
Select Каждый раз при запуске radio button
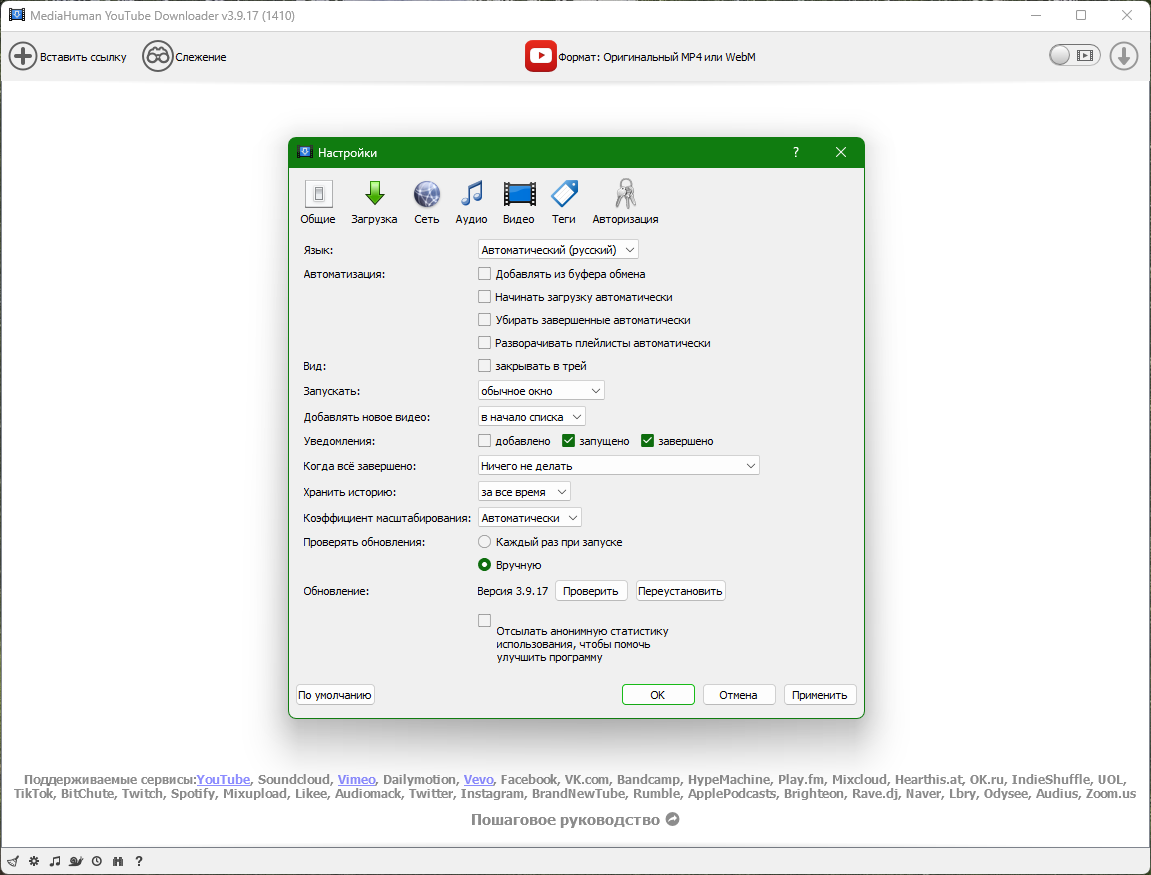tap(485, 542)
